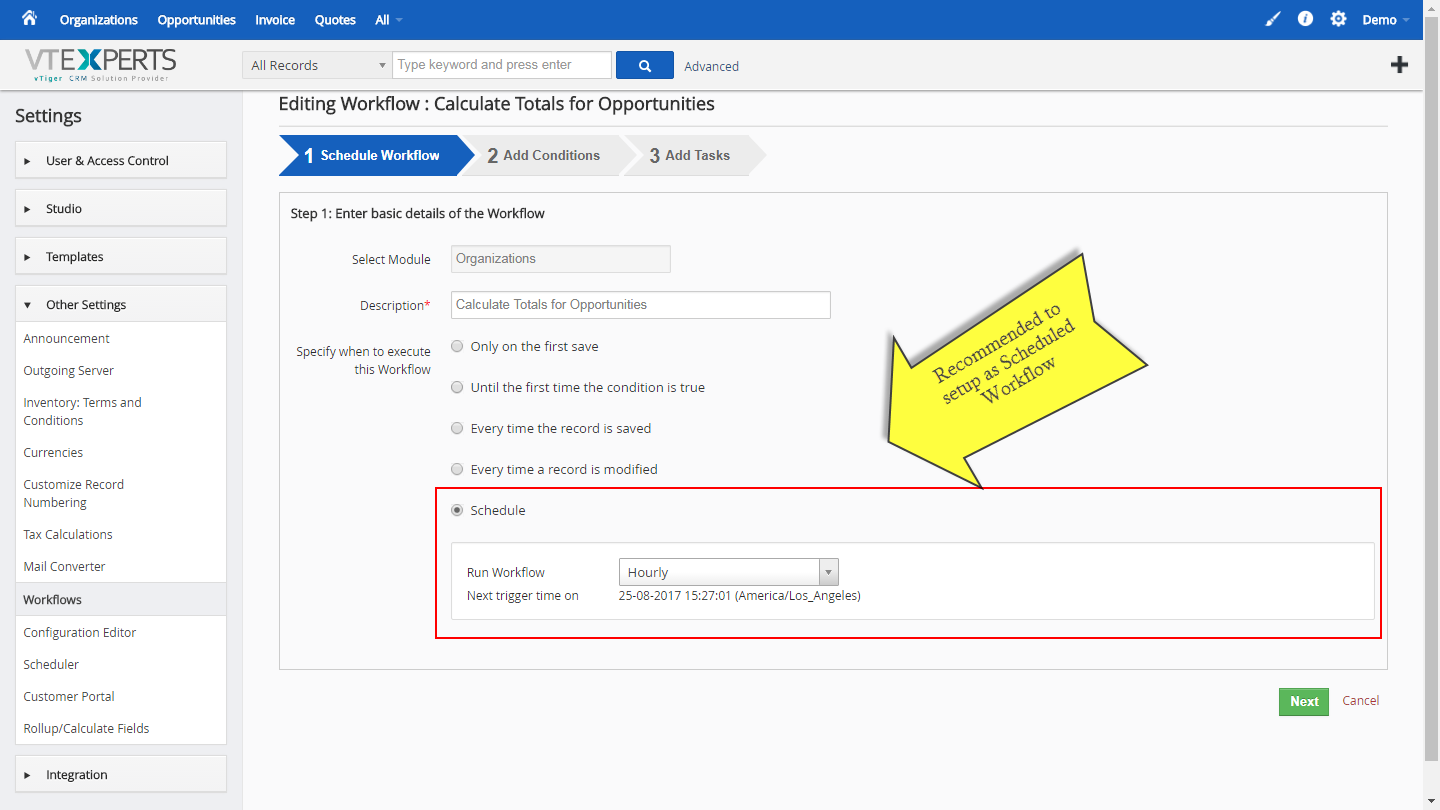Screen dimensions: 1440x810
Task: Choose 'Every time a record is modified'
Action: [457, 469]
